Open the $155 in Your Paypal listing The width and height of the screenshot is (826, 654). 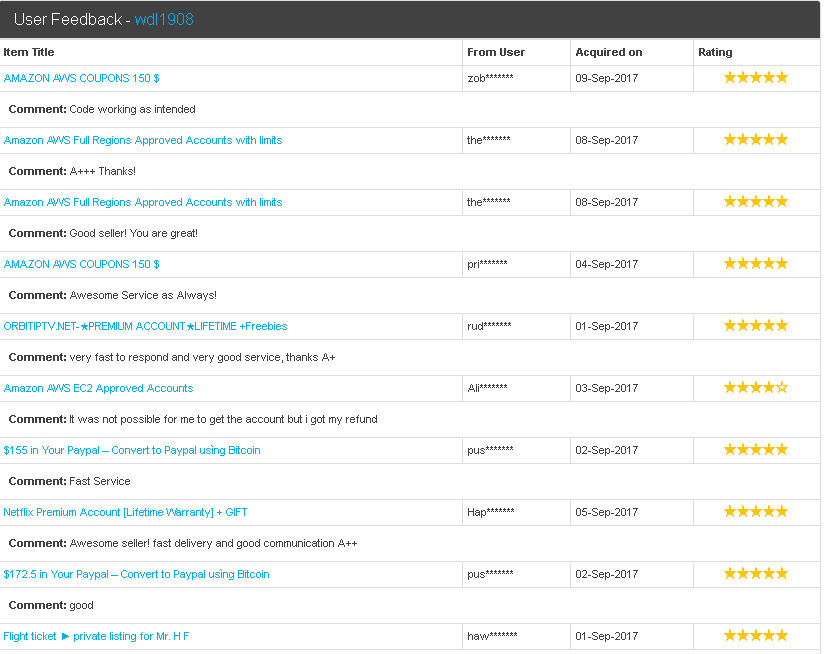click(x=132, y=450)
